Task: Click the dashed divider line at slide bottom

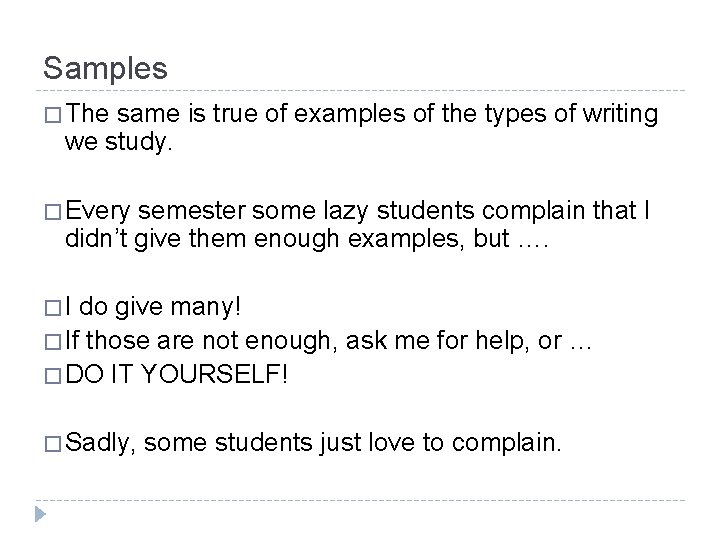Action: pos(360,500)
